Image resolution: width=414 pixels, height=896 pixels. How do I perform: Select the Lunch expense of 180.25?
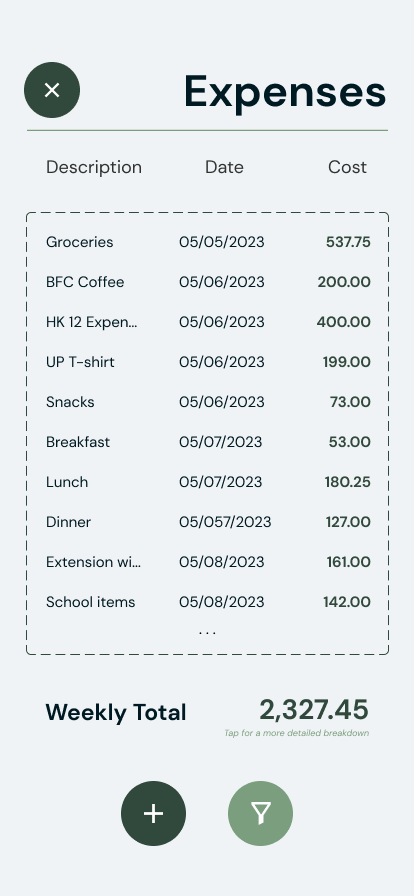coord(208,482)
